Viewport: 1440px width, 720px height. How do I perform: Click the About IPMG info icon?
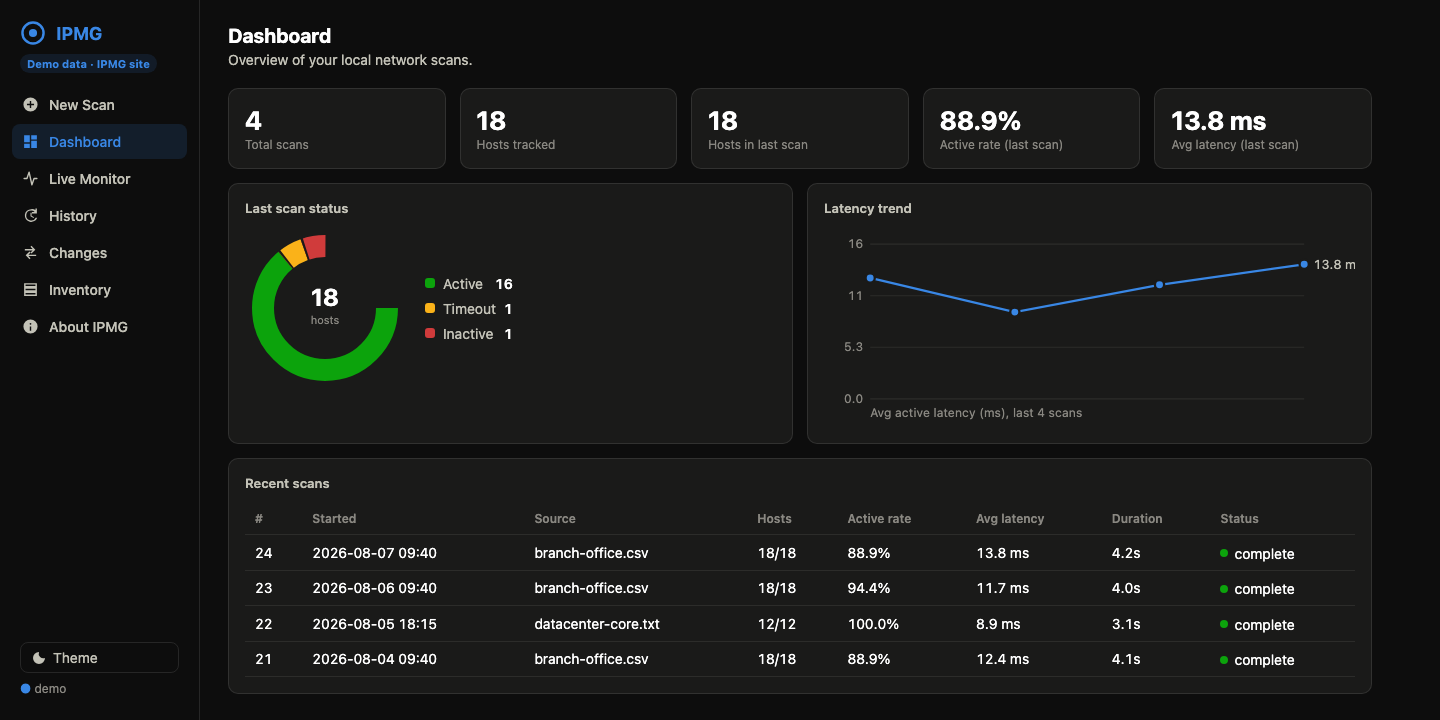point(30,327)
